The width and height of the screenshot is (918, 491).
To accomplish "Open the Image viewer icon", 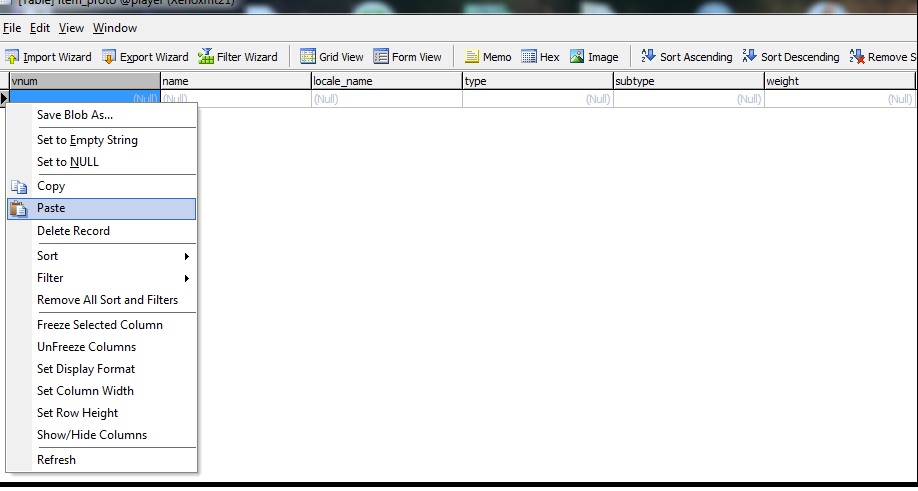I will coord(577,57).
